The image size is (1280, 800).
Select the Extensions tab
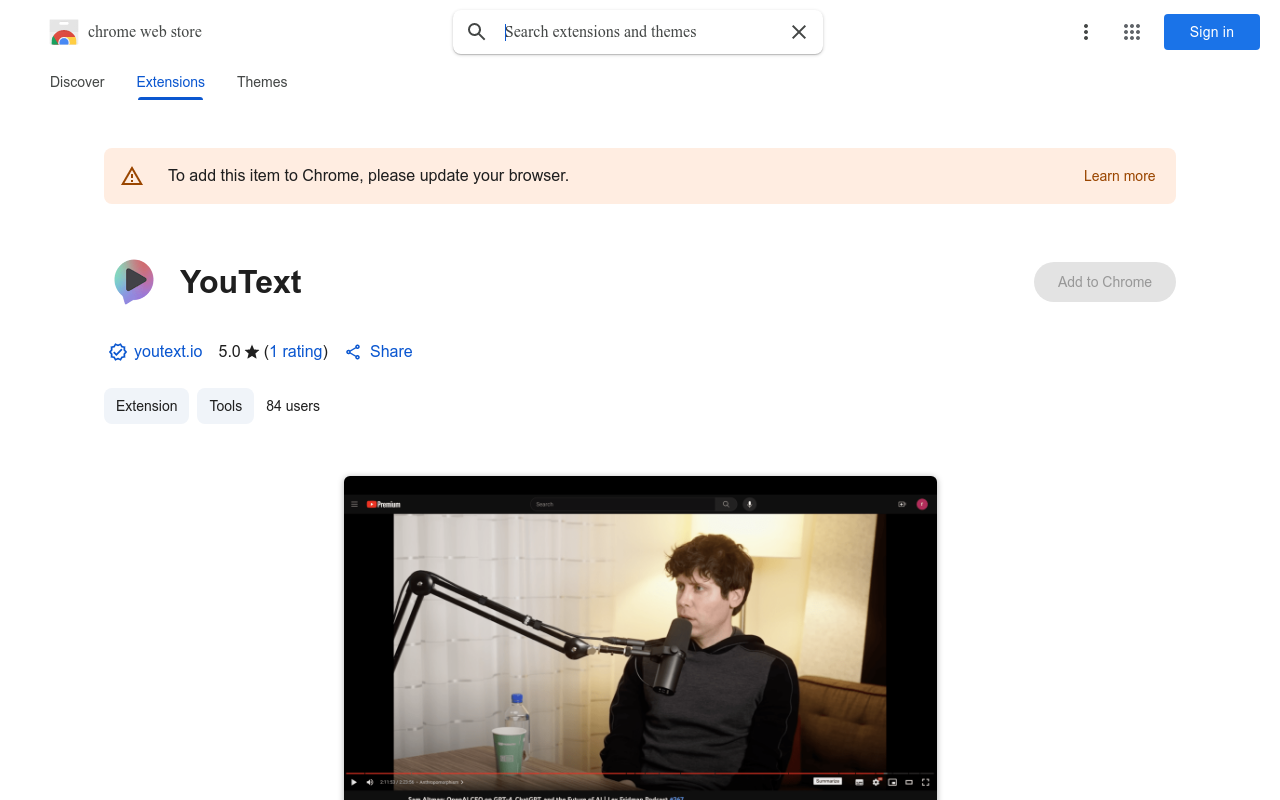tap(171, 82)
